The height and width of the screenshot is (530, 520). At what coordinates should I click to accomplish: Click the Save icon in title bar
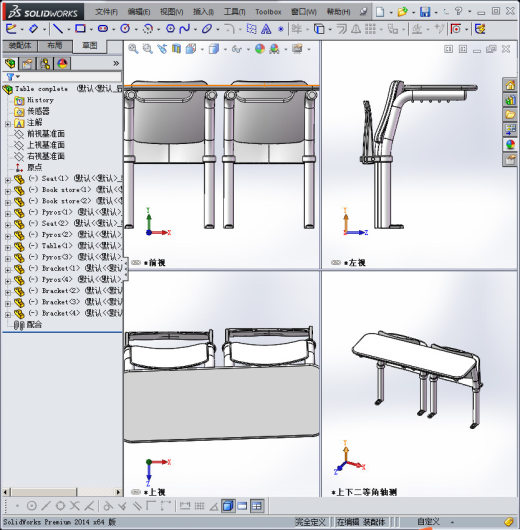425,12
